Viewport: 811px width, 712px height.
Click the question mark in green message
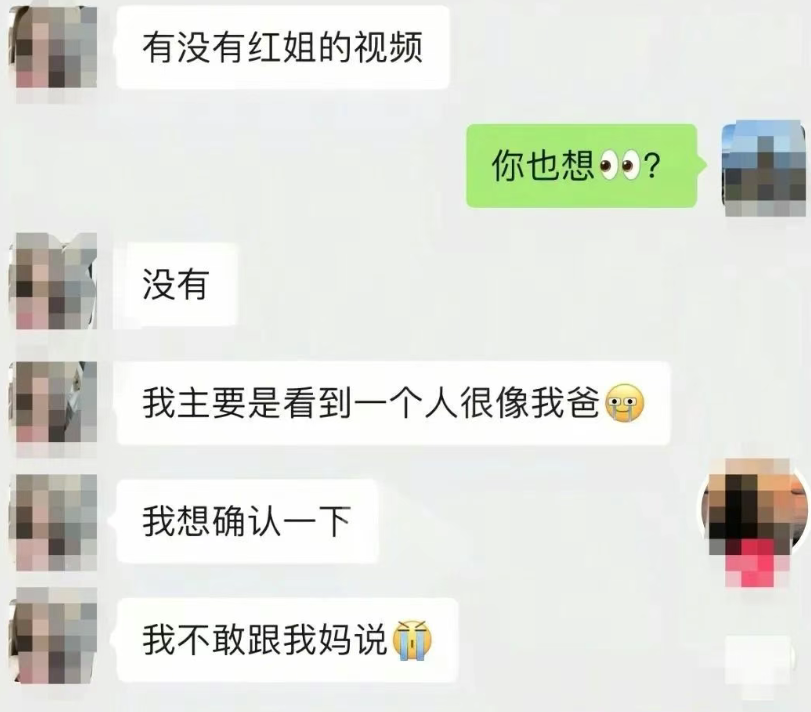(x=651, y=166)
